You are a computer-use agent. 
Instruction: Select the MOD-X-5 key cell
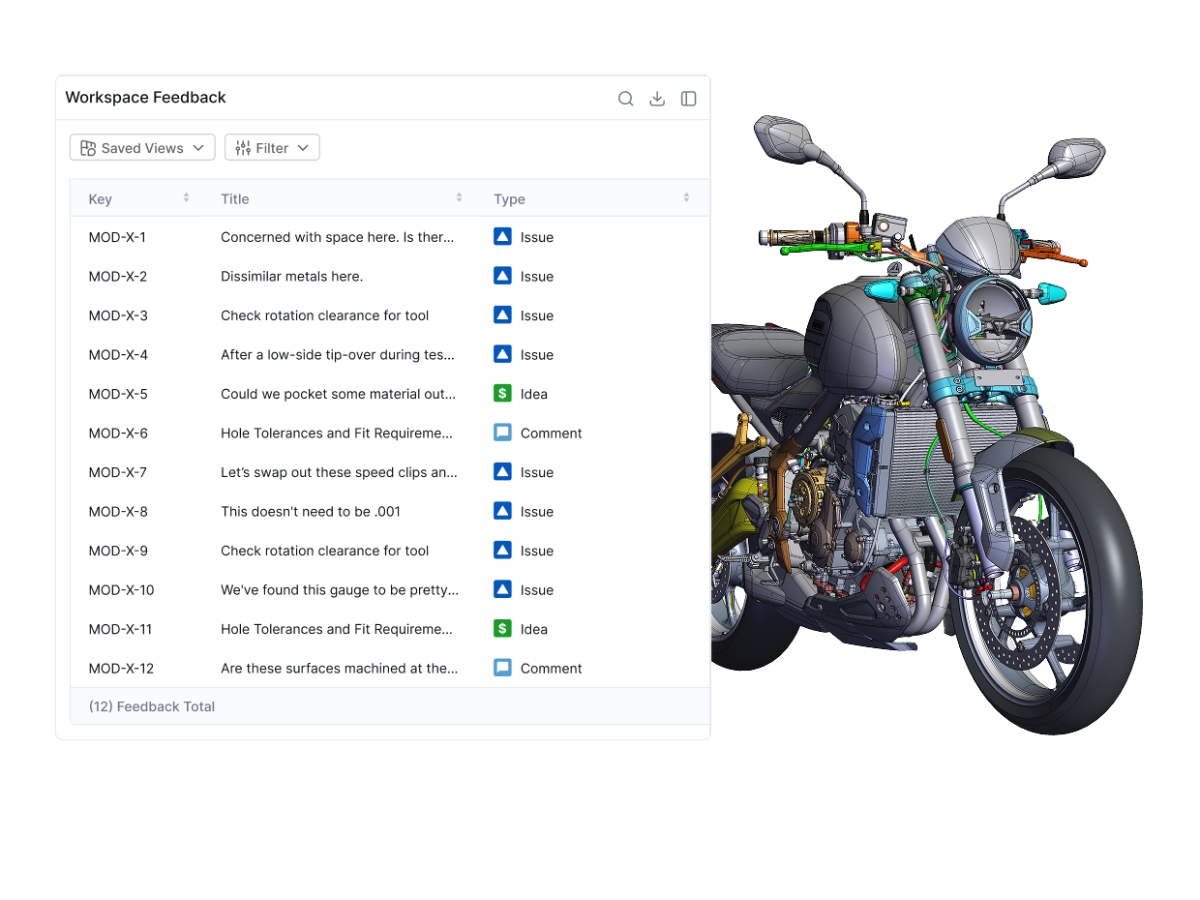pos(118,394)
